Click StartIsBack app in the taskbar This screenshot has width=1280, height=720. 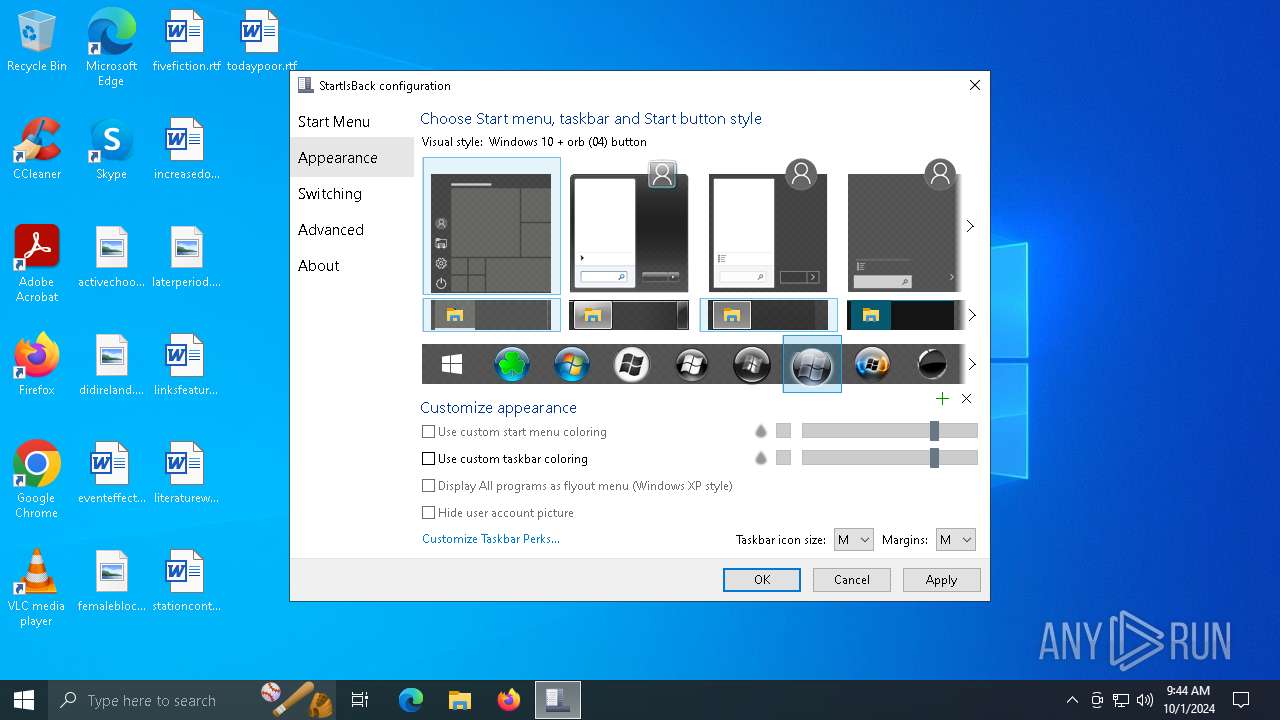pos(557,700)
